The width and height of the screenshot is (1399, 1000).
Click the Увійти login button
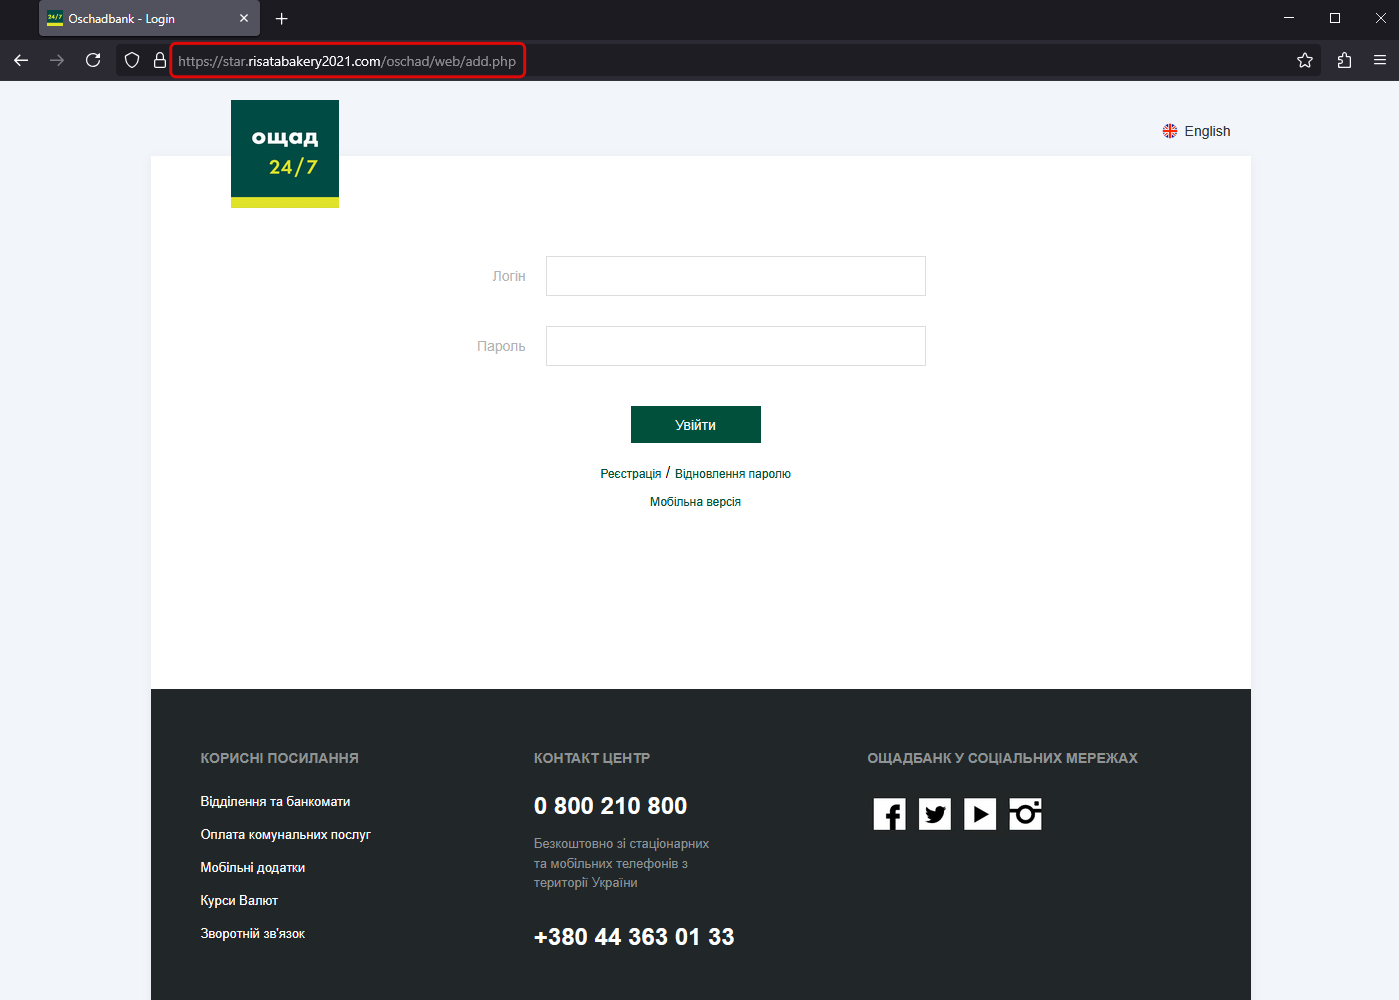point(696,425)
